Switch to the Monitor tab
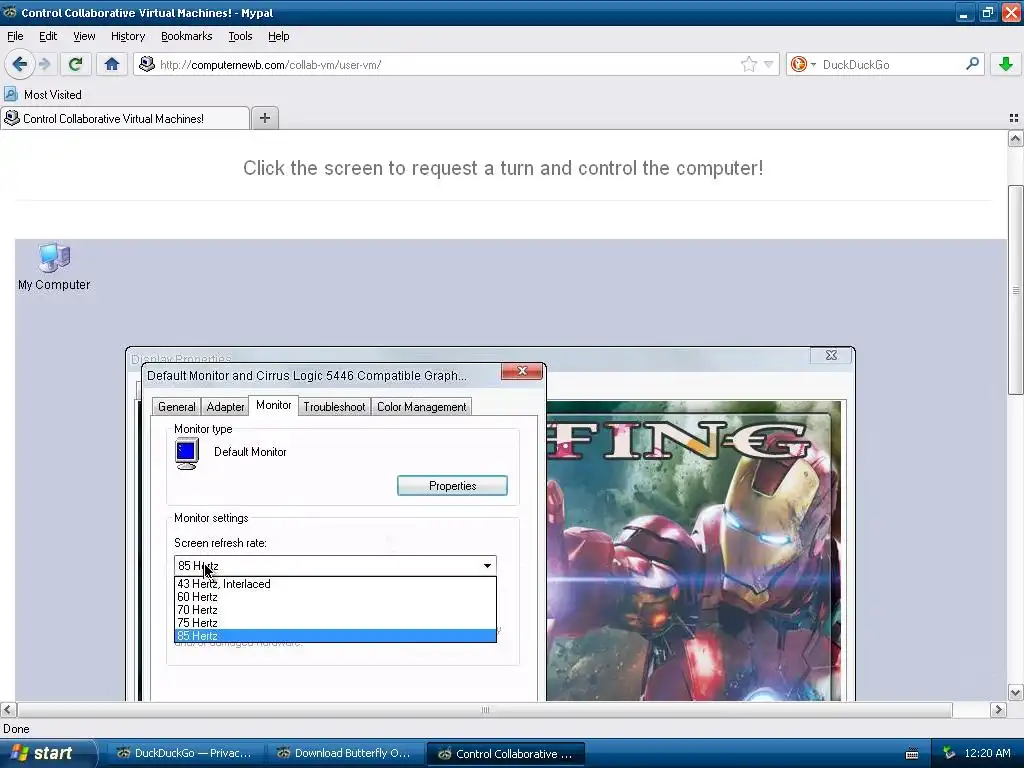The height and width of the screenshot is (768, 1024). click(x=274, y=405)
